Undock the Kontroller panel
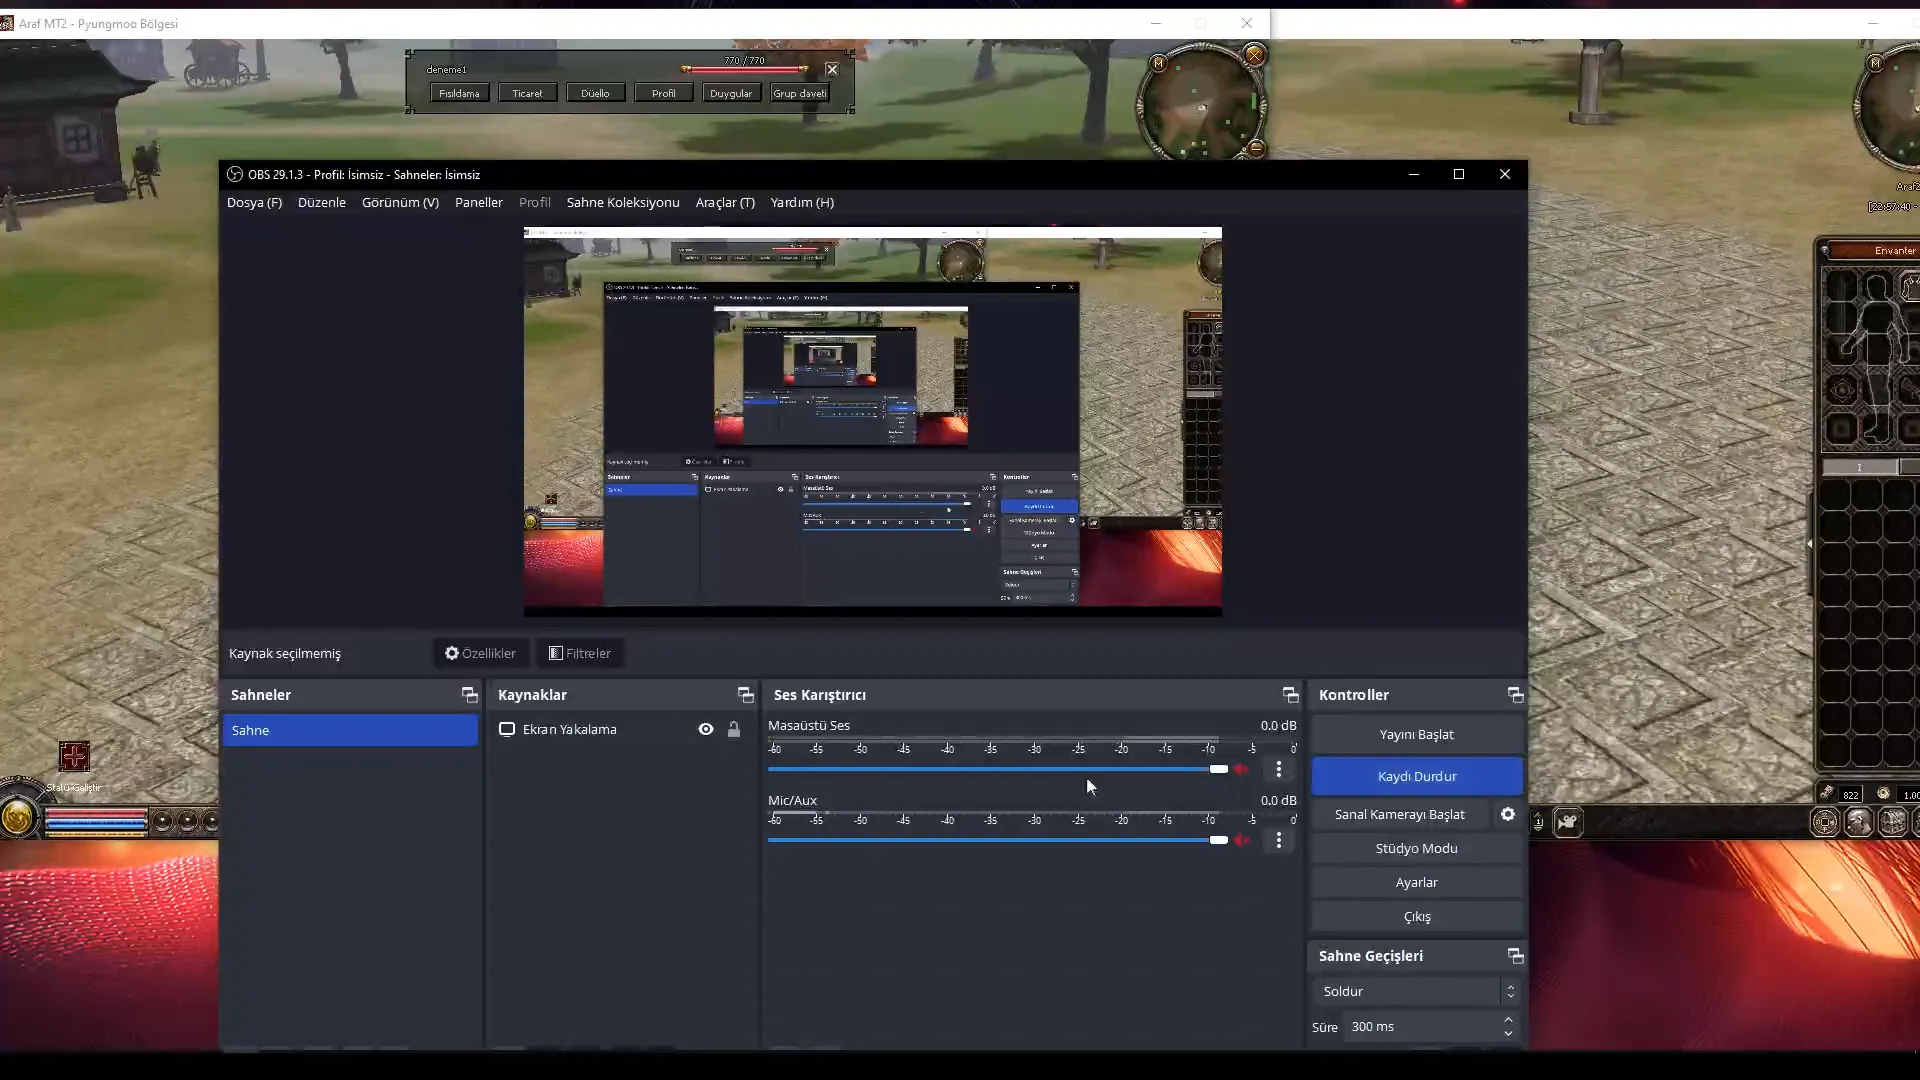1920x1080 pixels. pos(1515,694)
